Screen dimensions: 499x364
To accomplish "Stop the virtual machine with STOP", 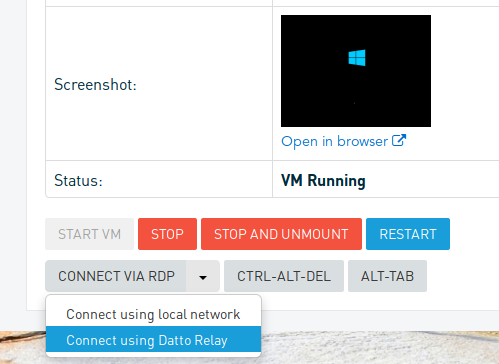I will pos(167,234).
